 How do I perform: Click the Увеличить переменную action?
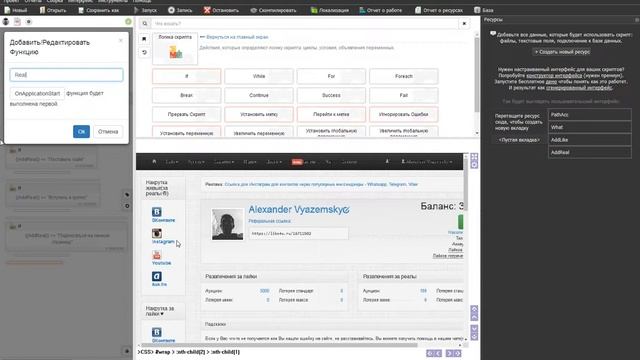click(x=259, y=132)
